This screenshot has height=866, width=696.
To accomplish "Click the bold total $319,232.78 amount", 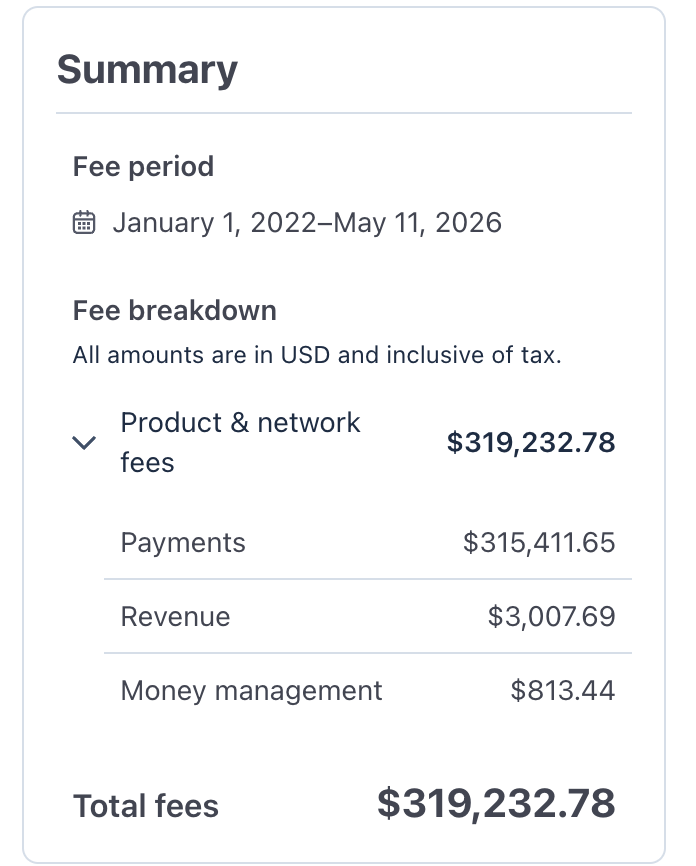I will [496, 804].
